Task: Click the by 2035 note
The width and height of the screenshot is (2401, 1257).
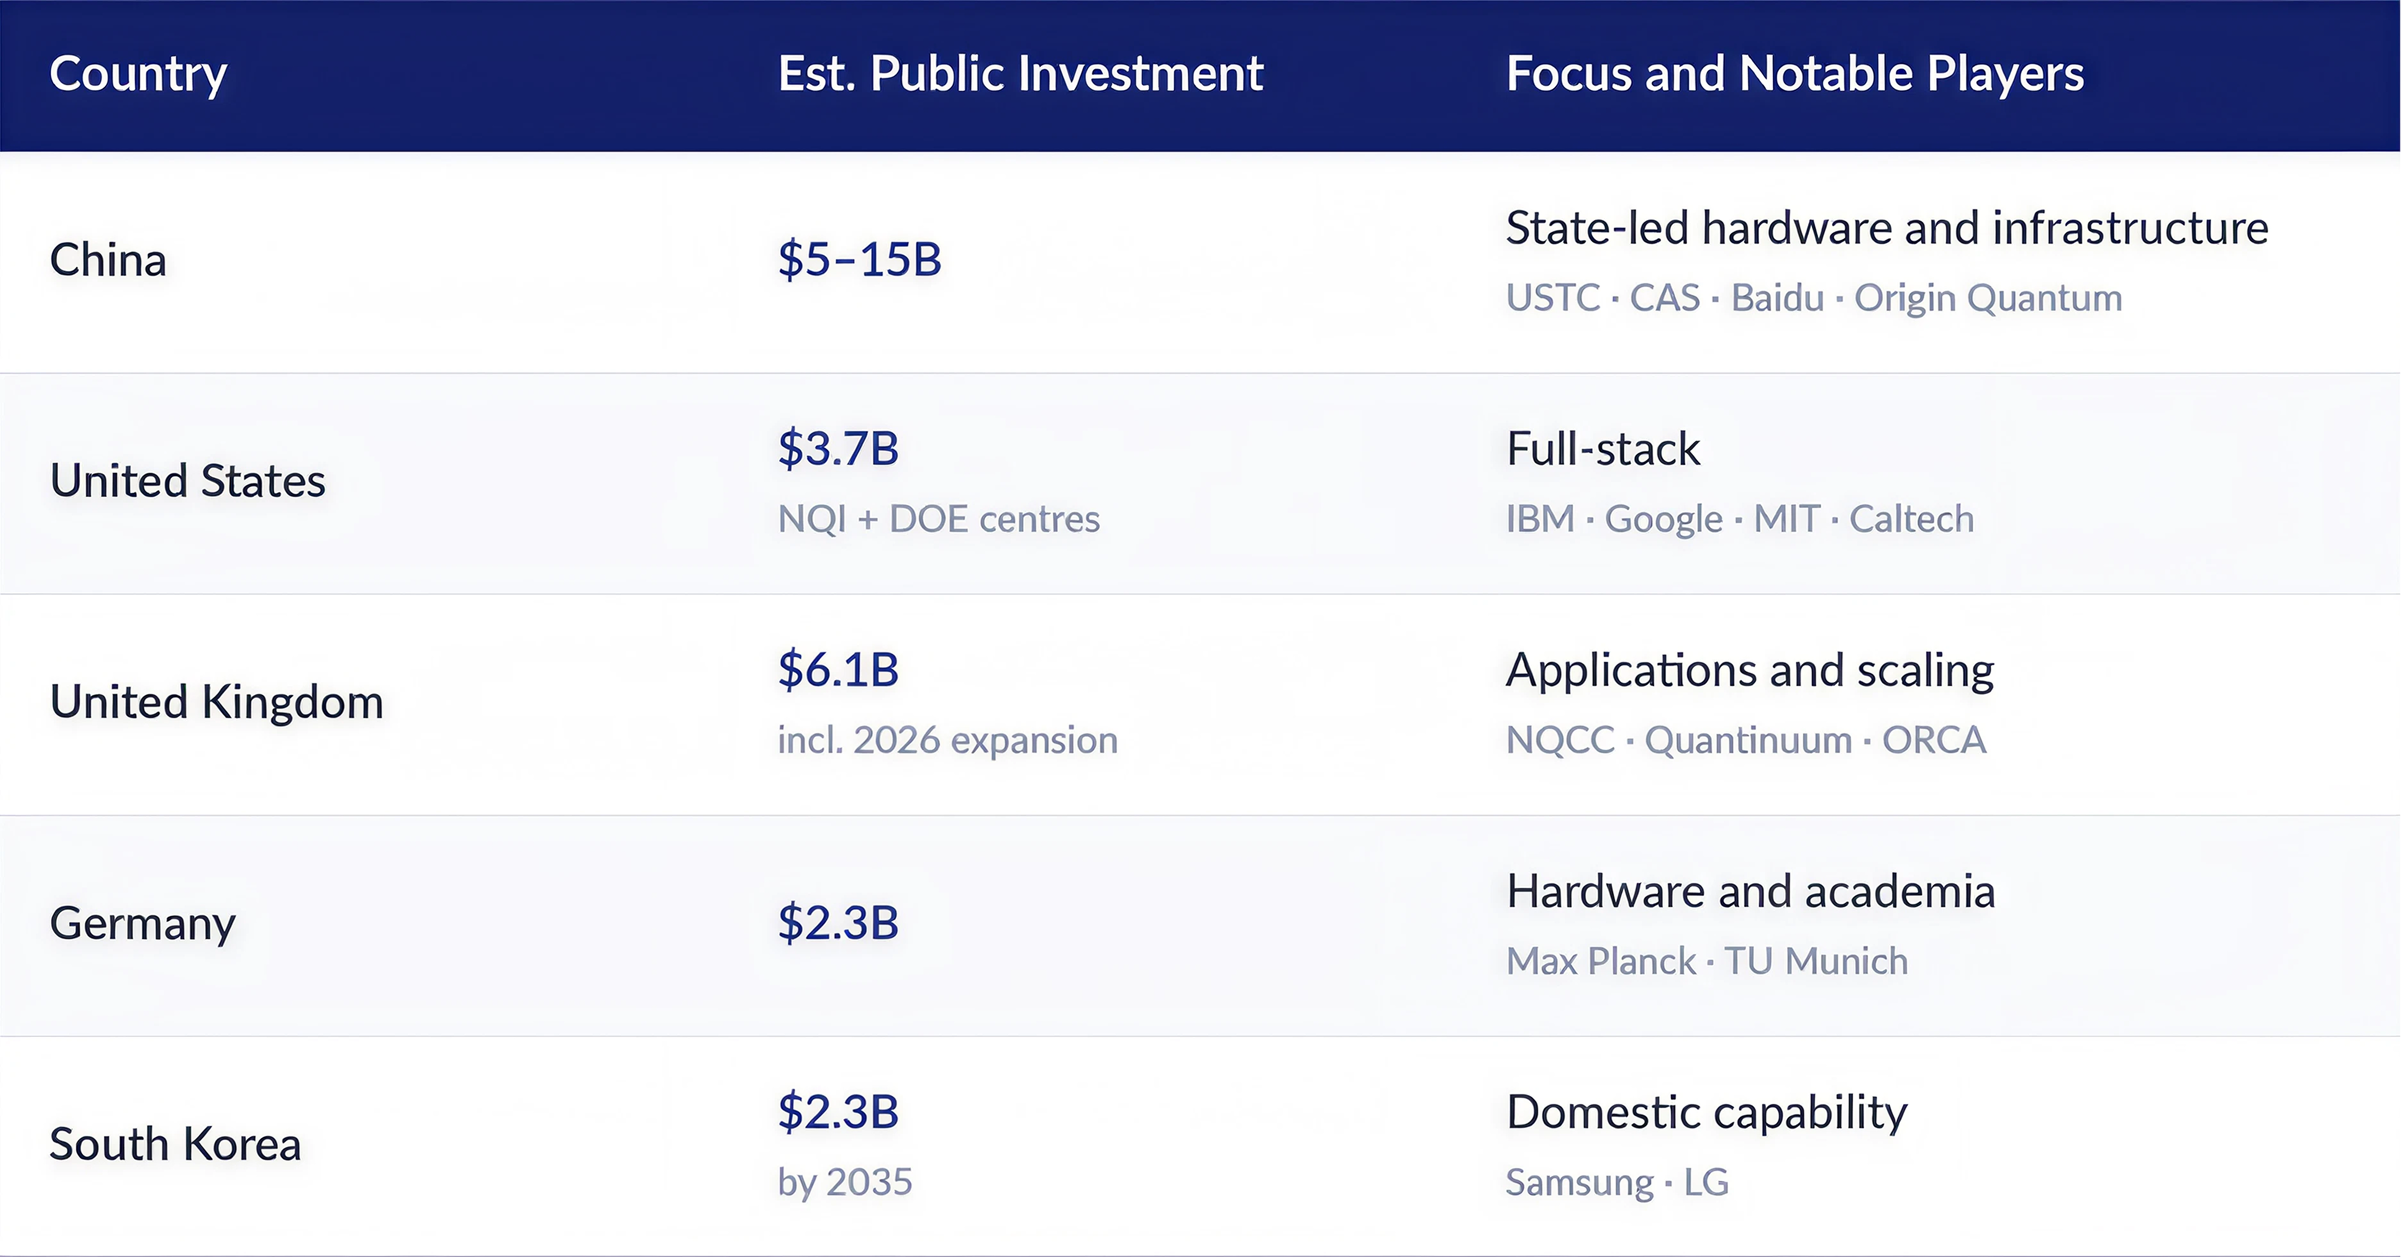Action: point(844,1183)
